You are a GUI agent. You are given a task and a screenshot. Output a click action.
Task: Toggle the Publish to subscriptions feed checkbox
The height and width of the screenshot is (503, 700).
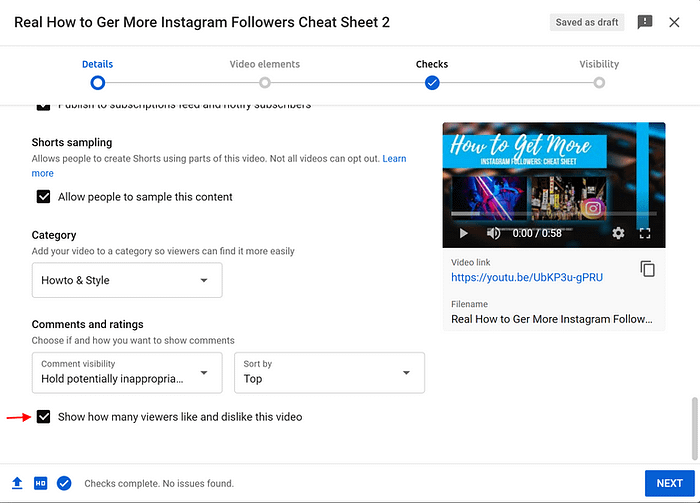coord(43,106)
